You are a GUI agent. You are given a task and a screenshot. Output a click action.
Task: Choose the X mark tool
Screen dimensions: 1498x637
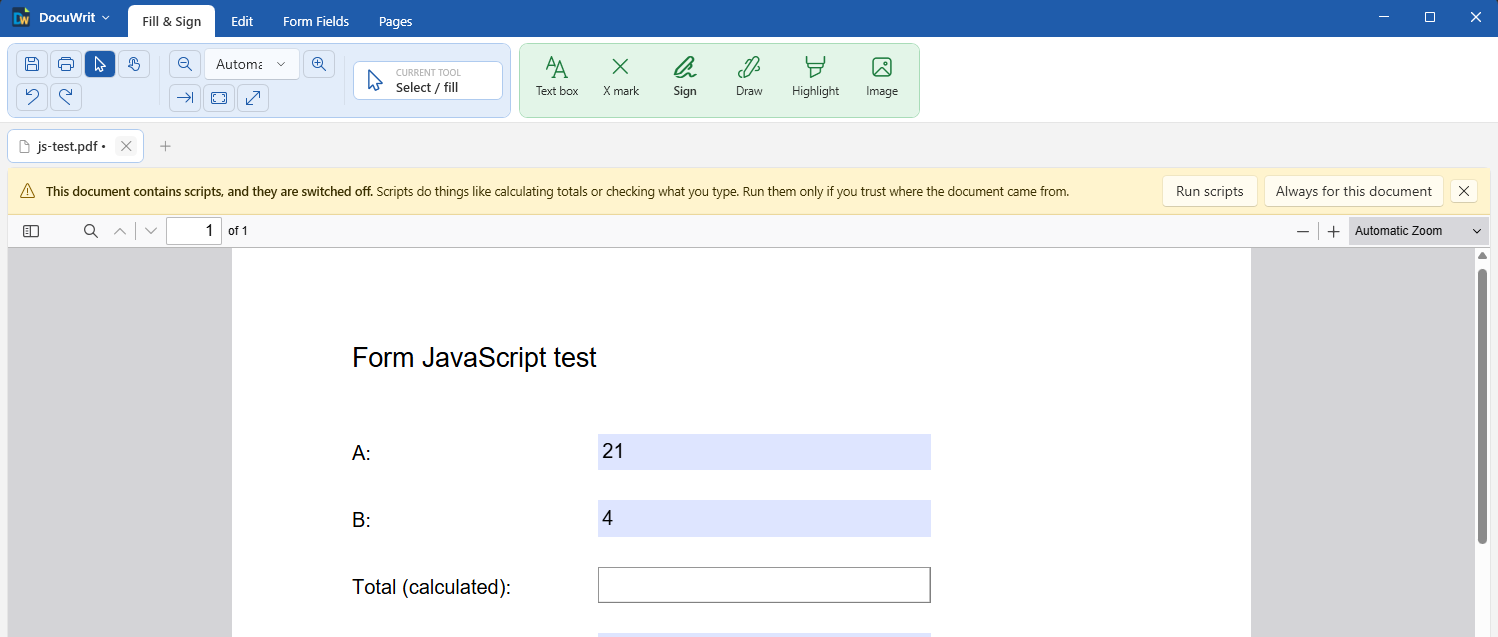point(621,78)
